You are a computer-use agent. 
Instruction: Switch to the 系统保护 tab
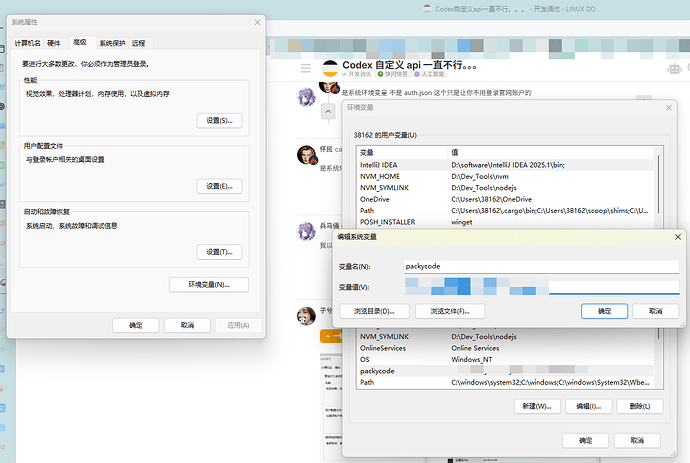coord(112,43)
